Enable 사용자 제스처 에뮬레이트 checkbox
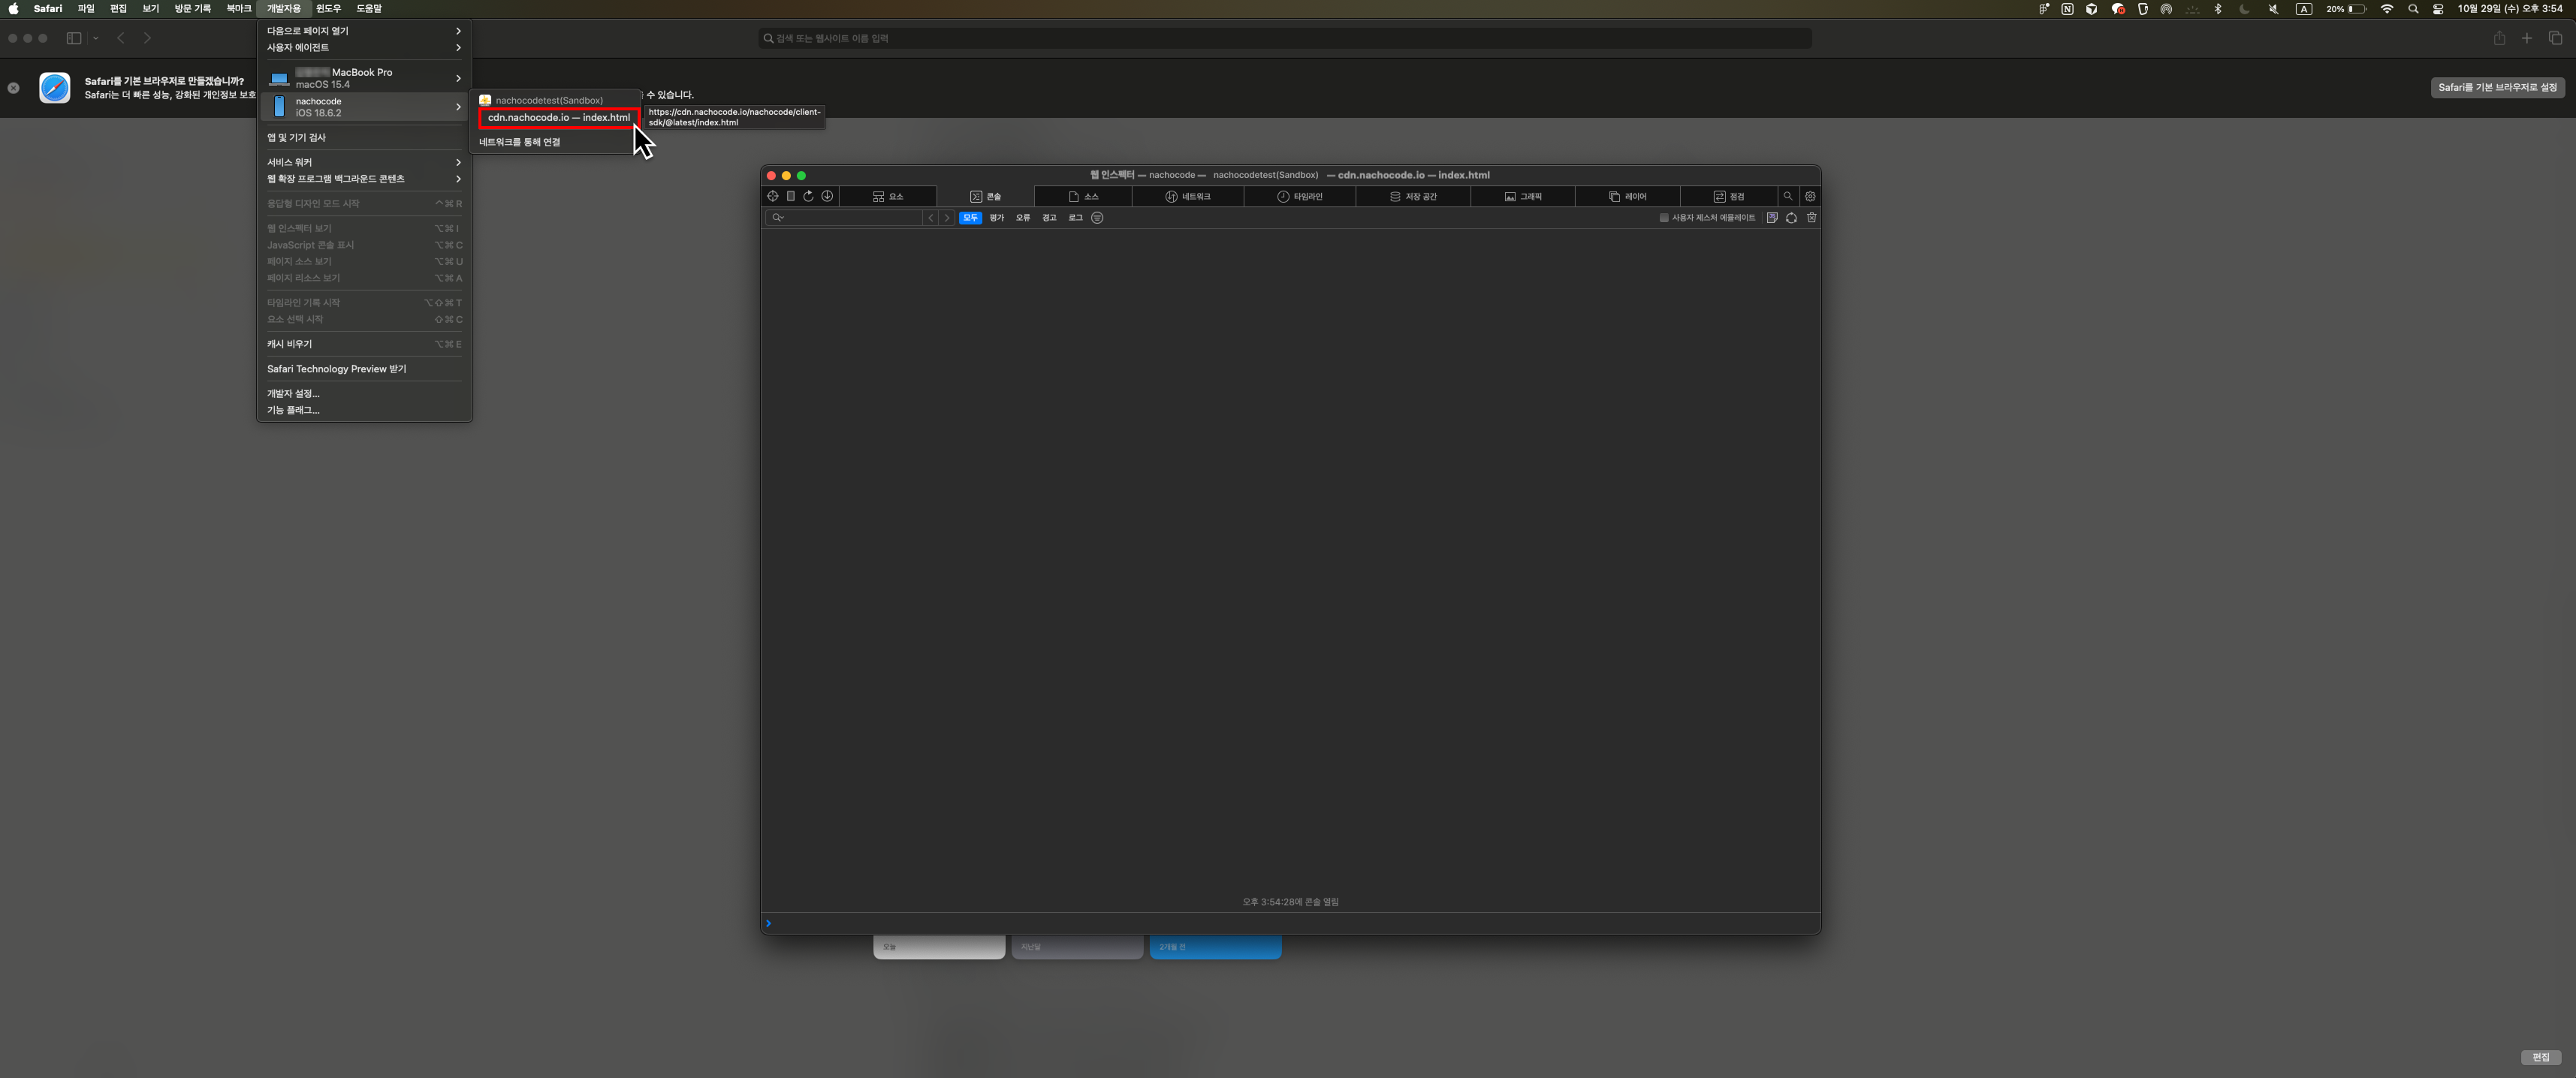This screenshot has height=1078, width=2576. click(1663, 217)
